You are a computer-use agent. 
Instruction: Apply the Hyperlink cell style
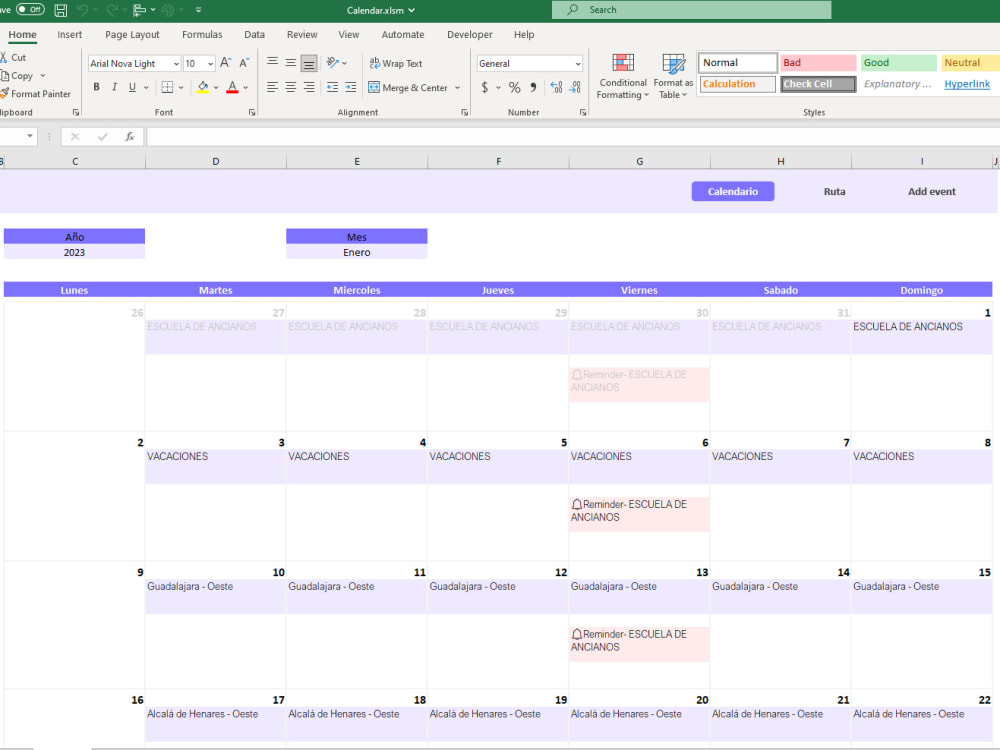966,83
